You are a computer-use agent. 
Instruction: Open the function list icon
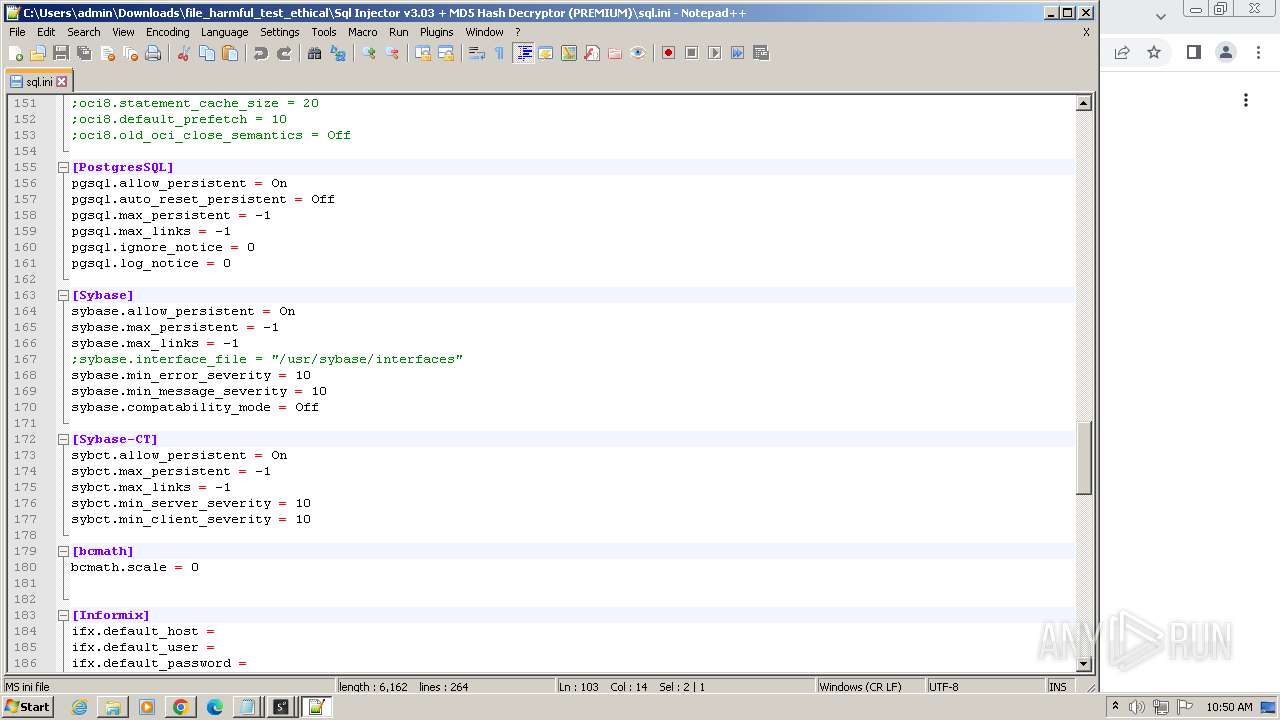(x=592, y=53)
